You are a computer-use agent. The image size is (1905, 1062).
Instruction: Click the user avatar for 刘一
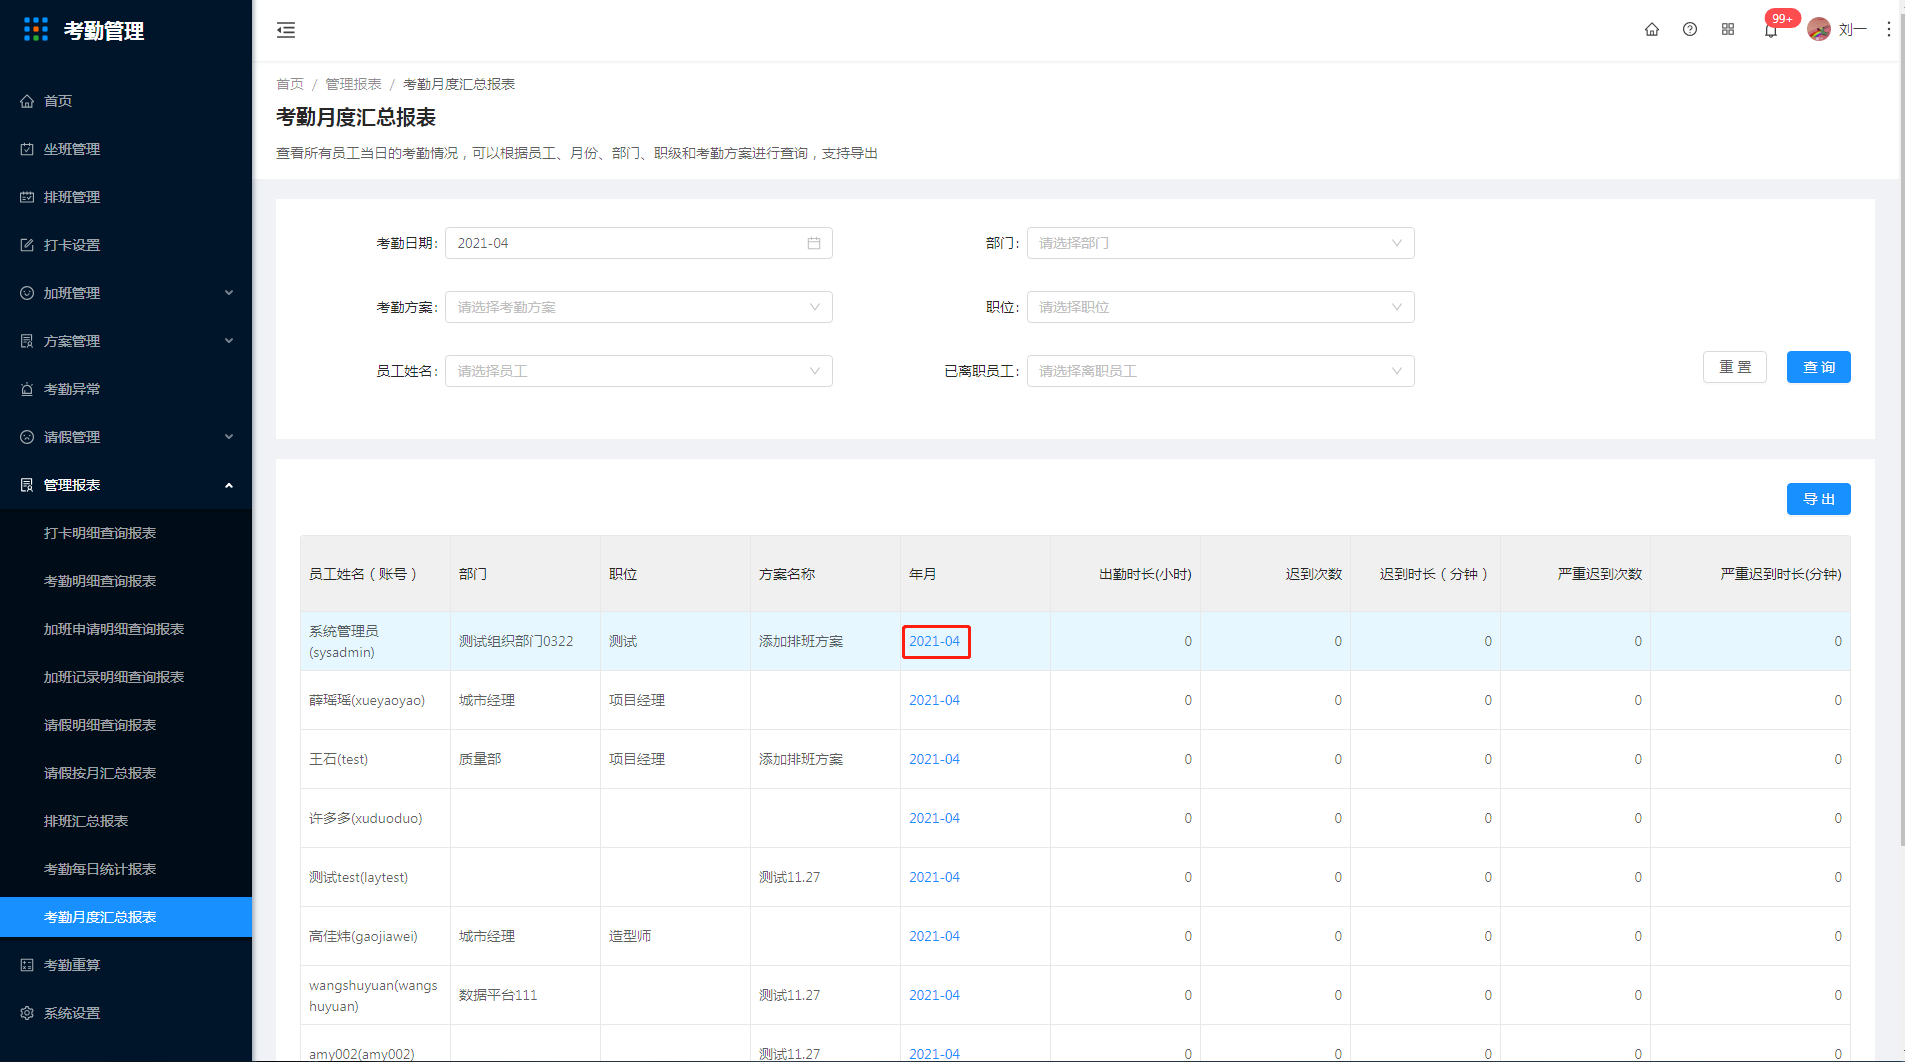(1819, 30)
